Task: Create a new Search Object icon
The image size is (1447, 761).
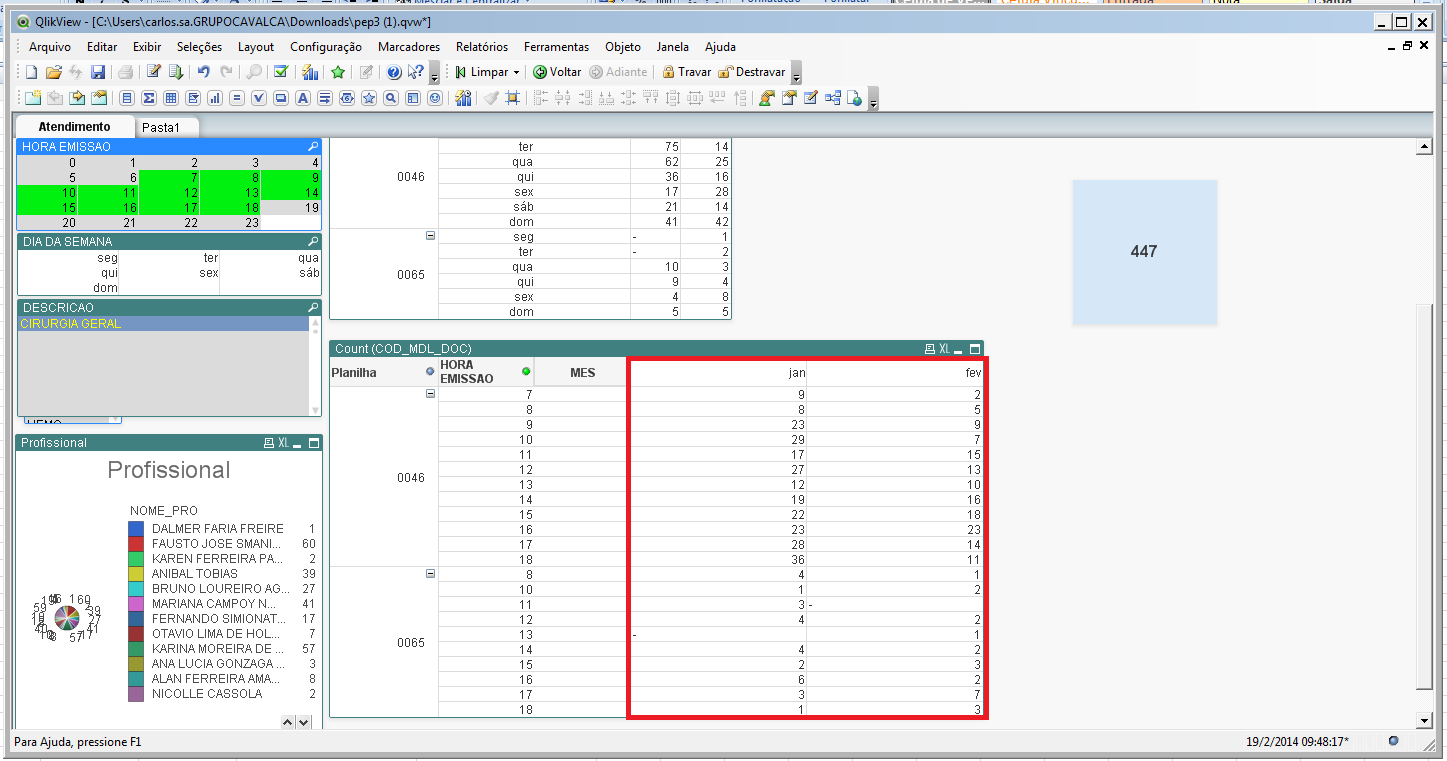Action: click(390, 98)
